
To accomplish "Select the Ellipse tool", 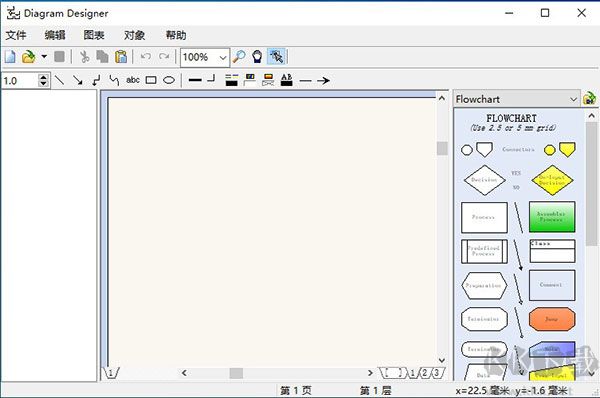I will pyautogui.click(x=169, y=80).
